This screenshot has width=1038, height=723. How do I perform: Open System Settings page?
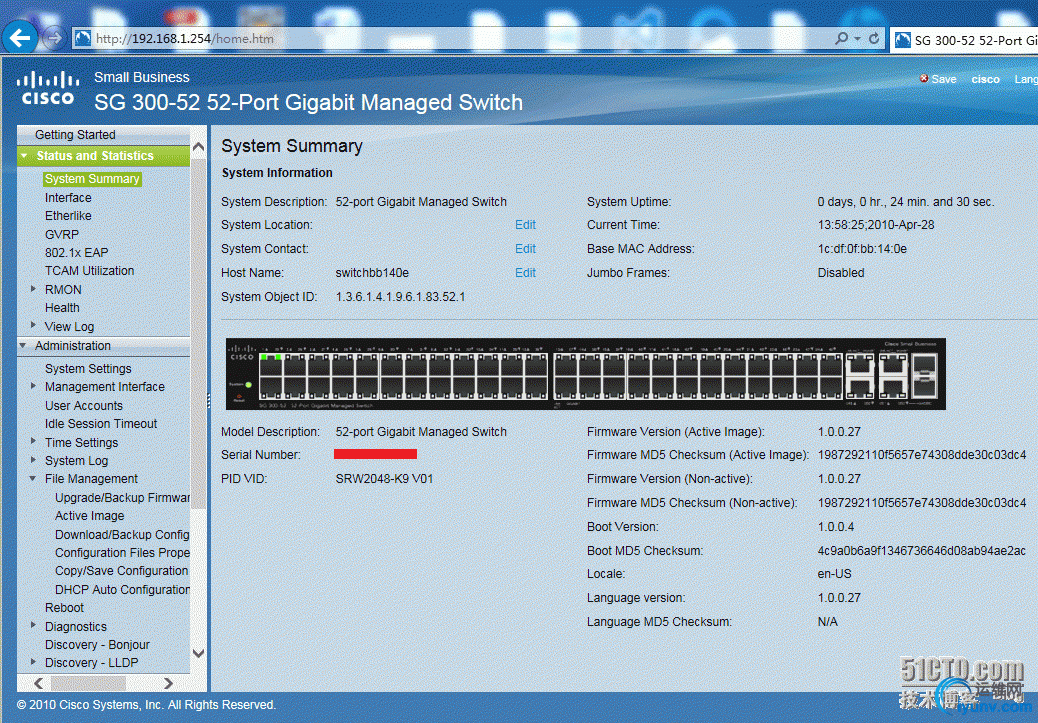(88, 368)
